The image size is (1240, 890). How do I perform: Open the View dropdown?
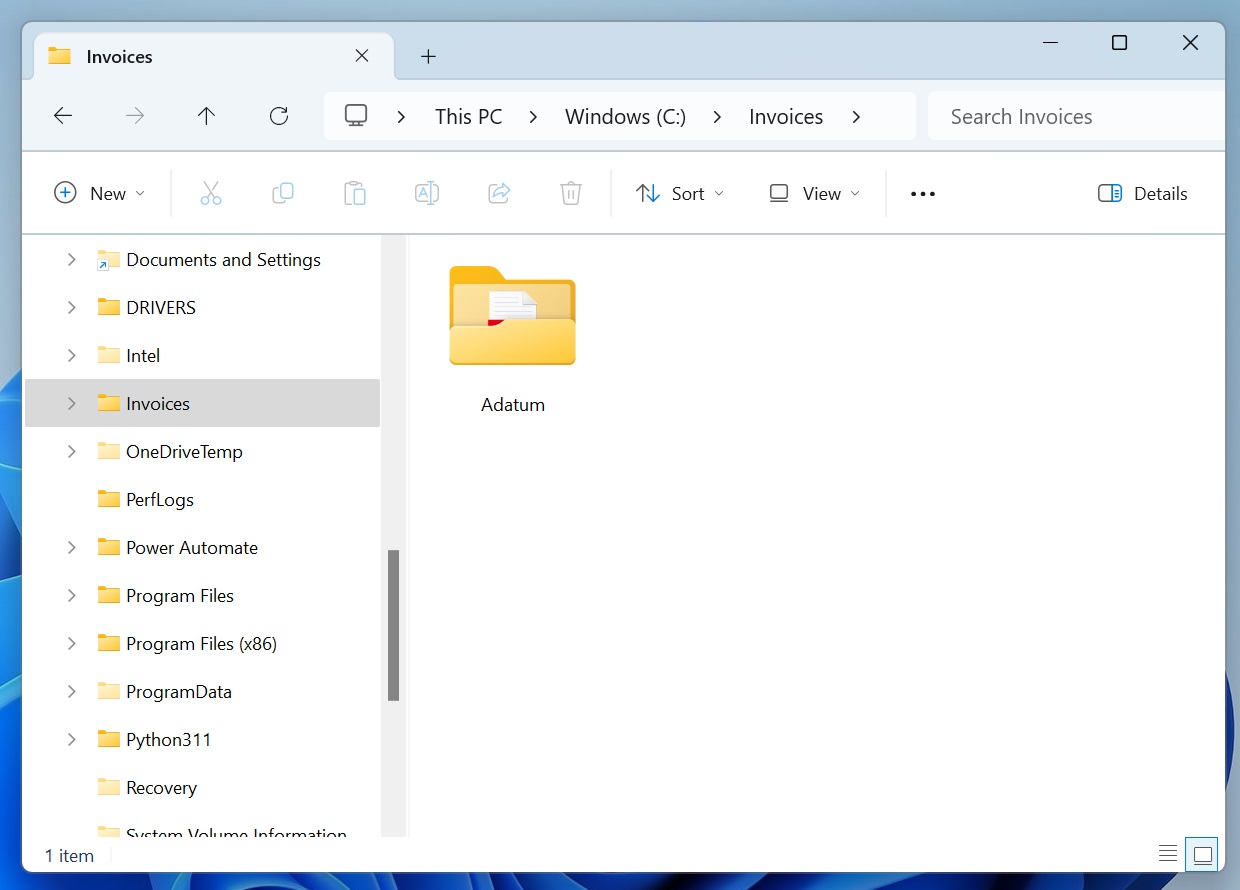pyautogui.click(x=814, y=193)
